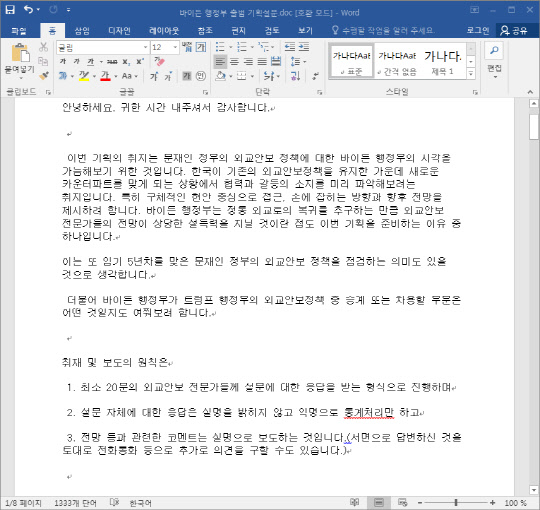Apply multilevel list
The image size is (540, 510).
tap(264, 46)
